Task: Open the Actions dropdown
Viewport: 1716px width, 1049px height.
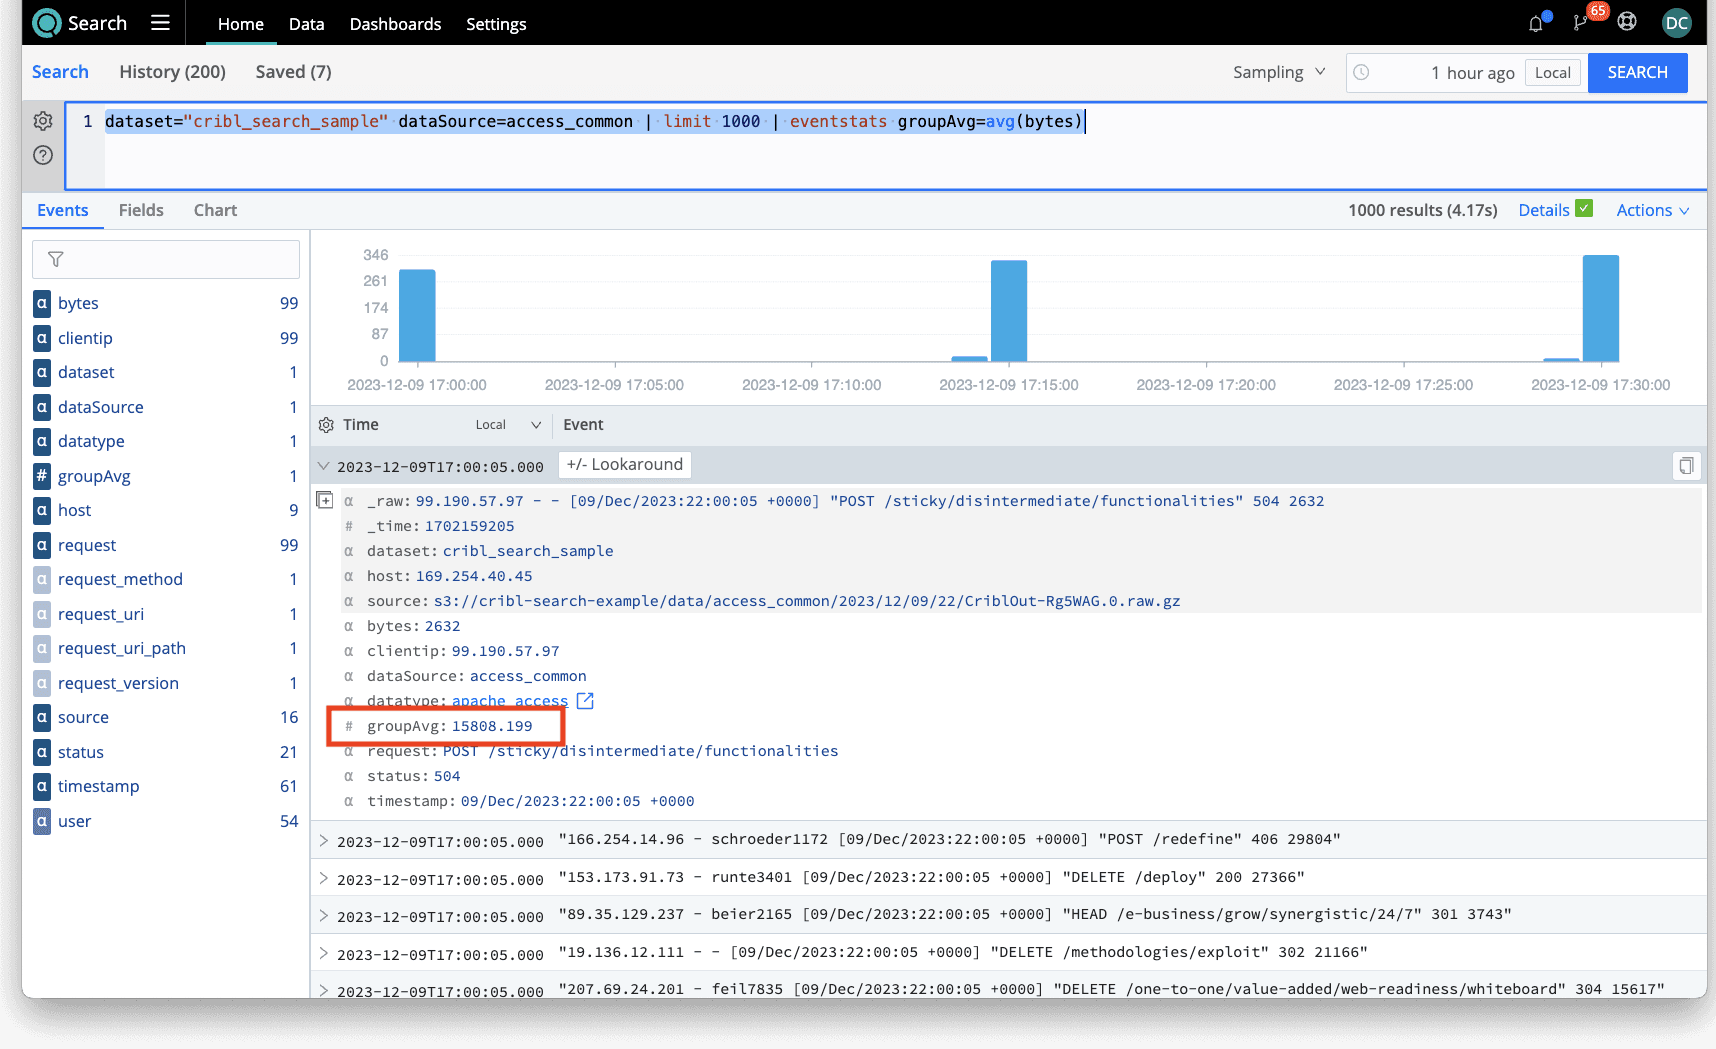Action: coord(1653,210)
